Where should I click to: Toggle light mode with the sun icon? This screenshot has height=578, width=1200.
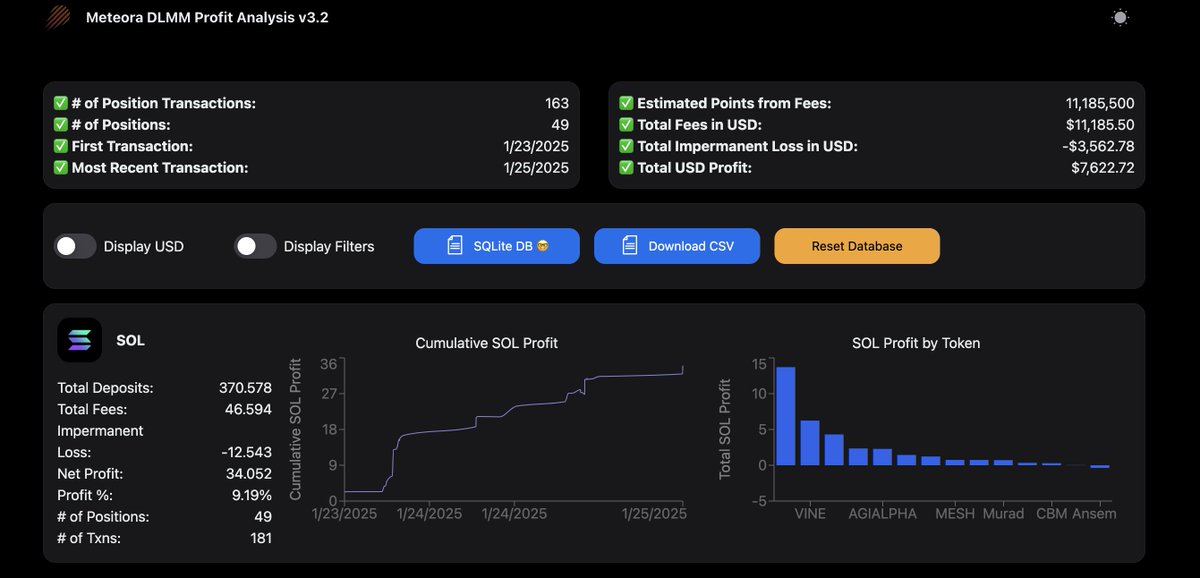pyautogui.click(x=1120, y=17)
